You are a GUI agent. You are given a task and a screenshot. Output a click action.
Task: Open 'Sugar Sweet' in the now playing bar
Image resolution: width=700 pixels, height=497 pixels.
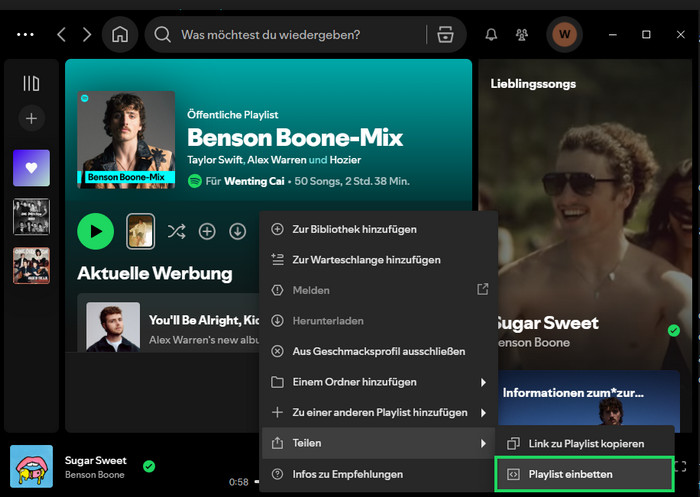(x=96, y=460)
